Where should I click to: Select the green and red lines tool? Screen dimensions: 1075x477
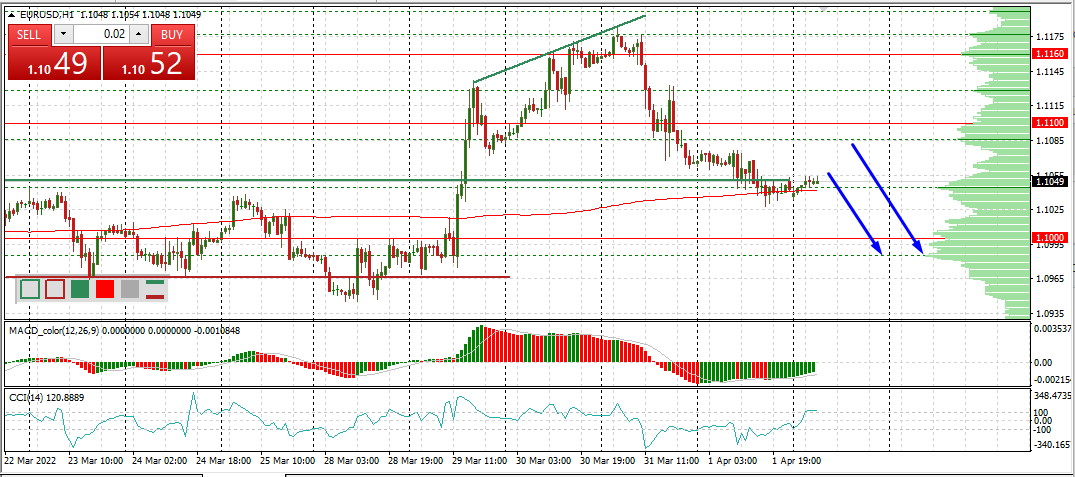click(x=156, y=289)
